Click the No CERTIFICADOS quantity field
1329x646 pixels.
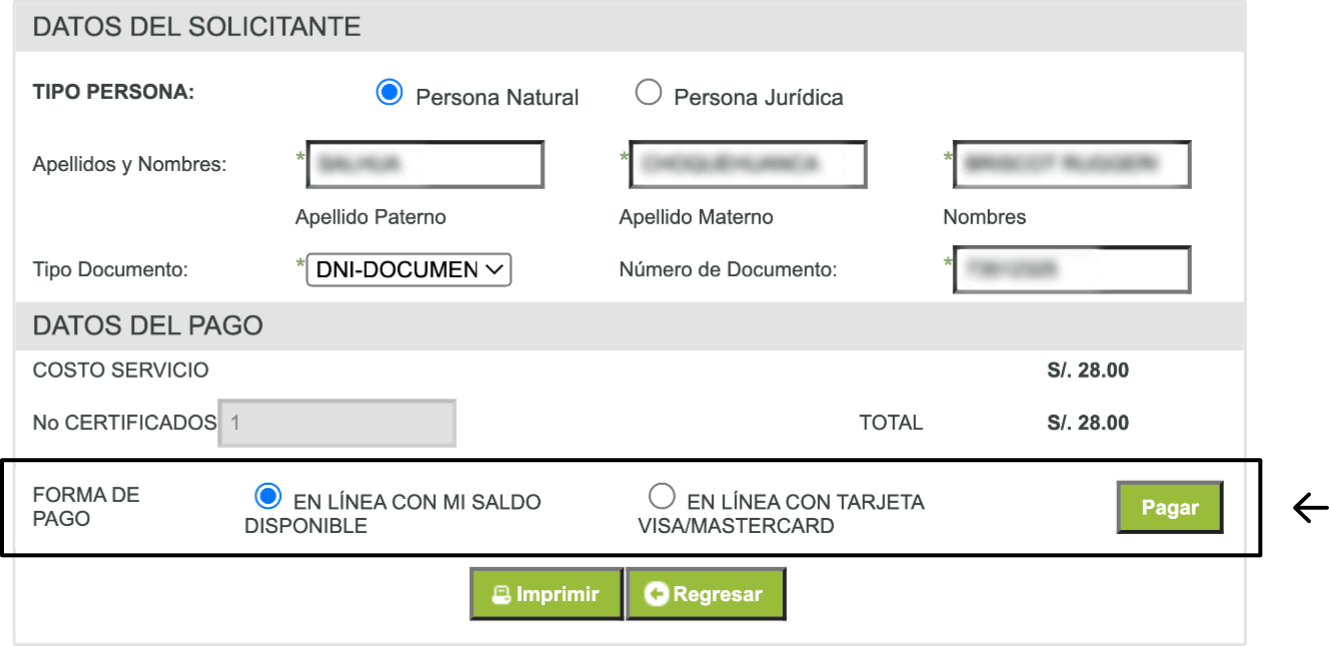point(337,423)
